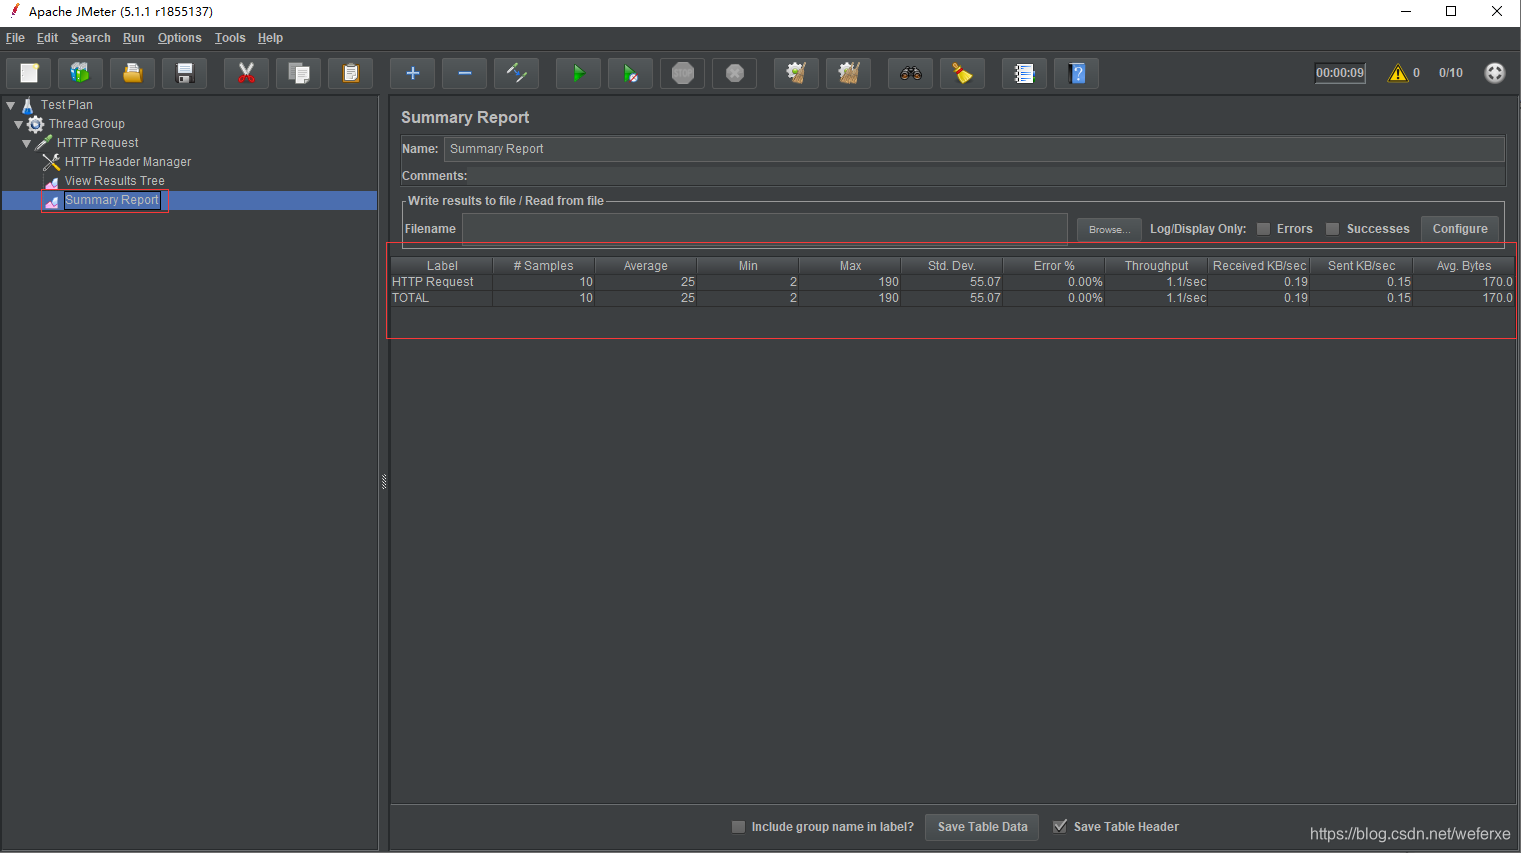Viewport: 1521px width, 853px height.
Task: Toggle the selected element with Toggle icon
Action: coord(516,73)
